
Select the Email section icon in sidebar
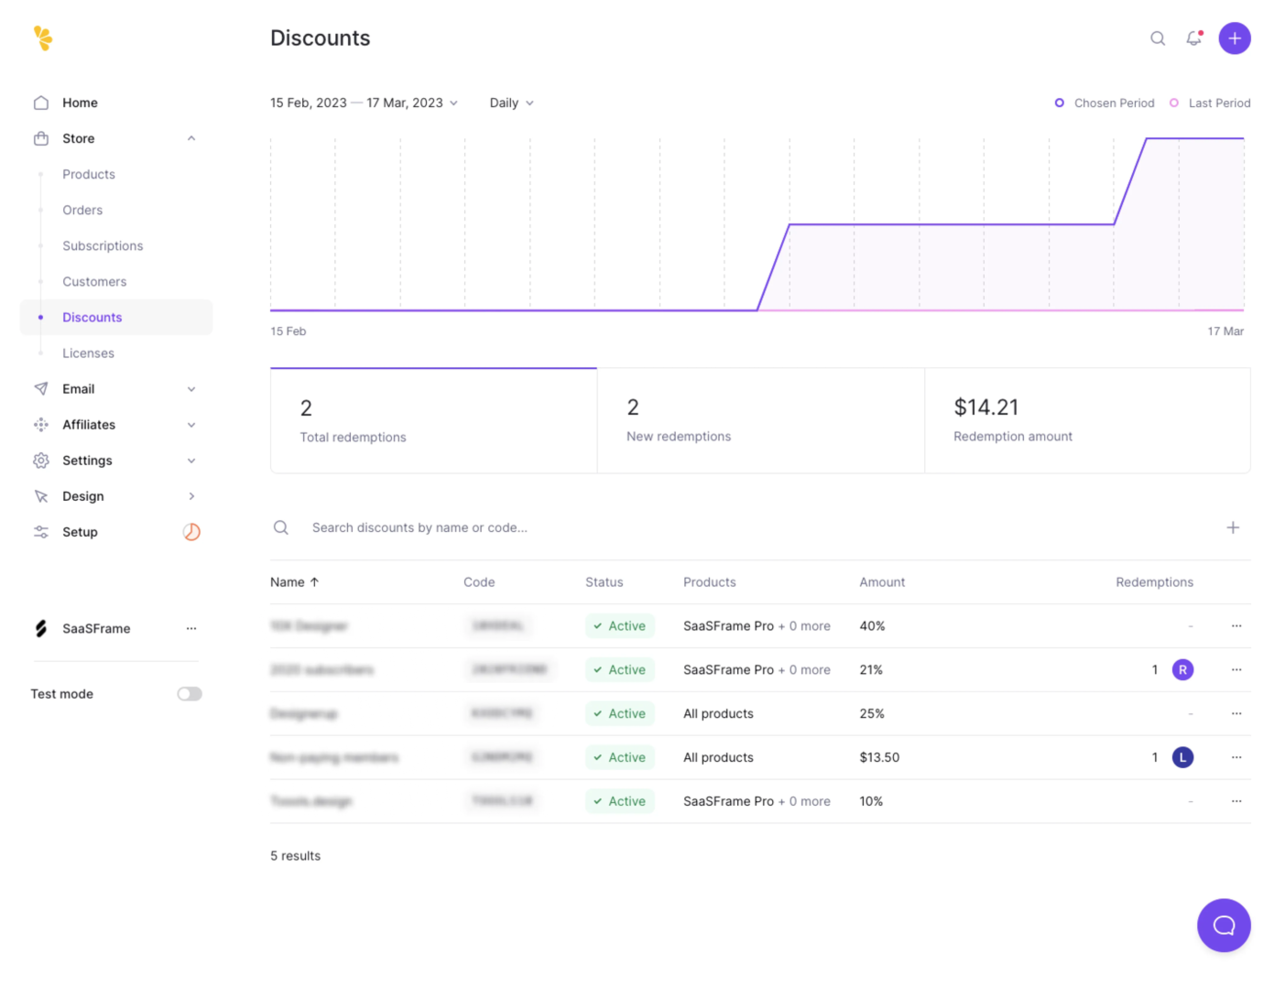(x=40, y=388)
